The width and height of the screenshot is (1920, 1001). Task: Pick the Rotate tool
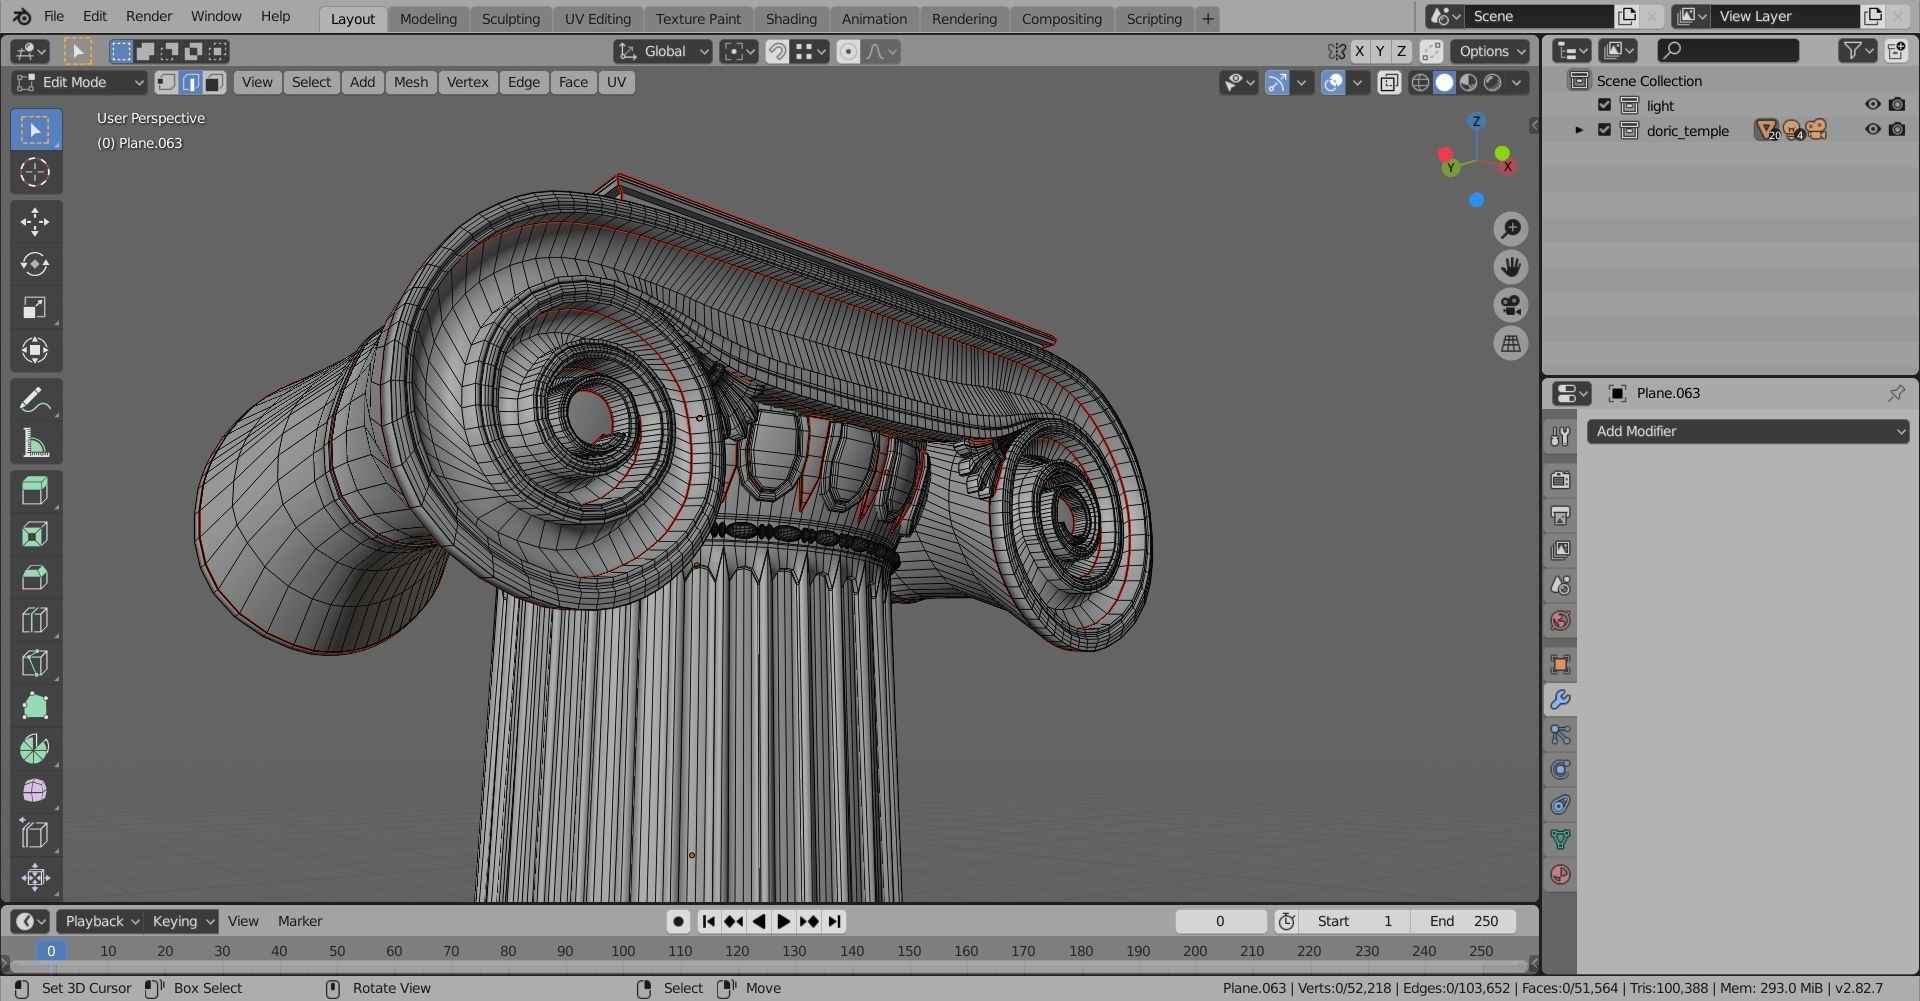[x=35, y=264]
